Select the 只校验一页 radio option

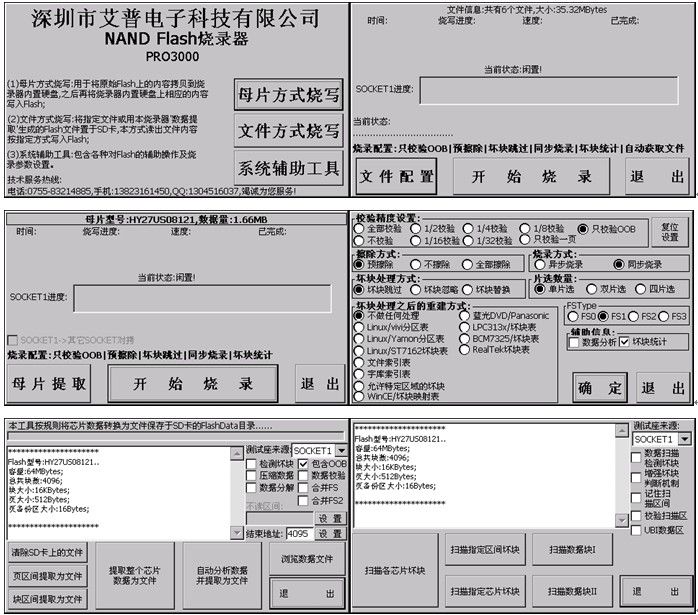[x=525, y=239]
